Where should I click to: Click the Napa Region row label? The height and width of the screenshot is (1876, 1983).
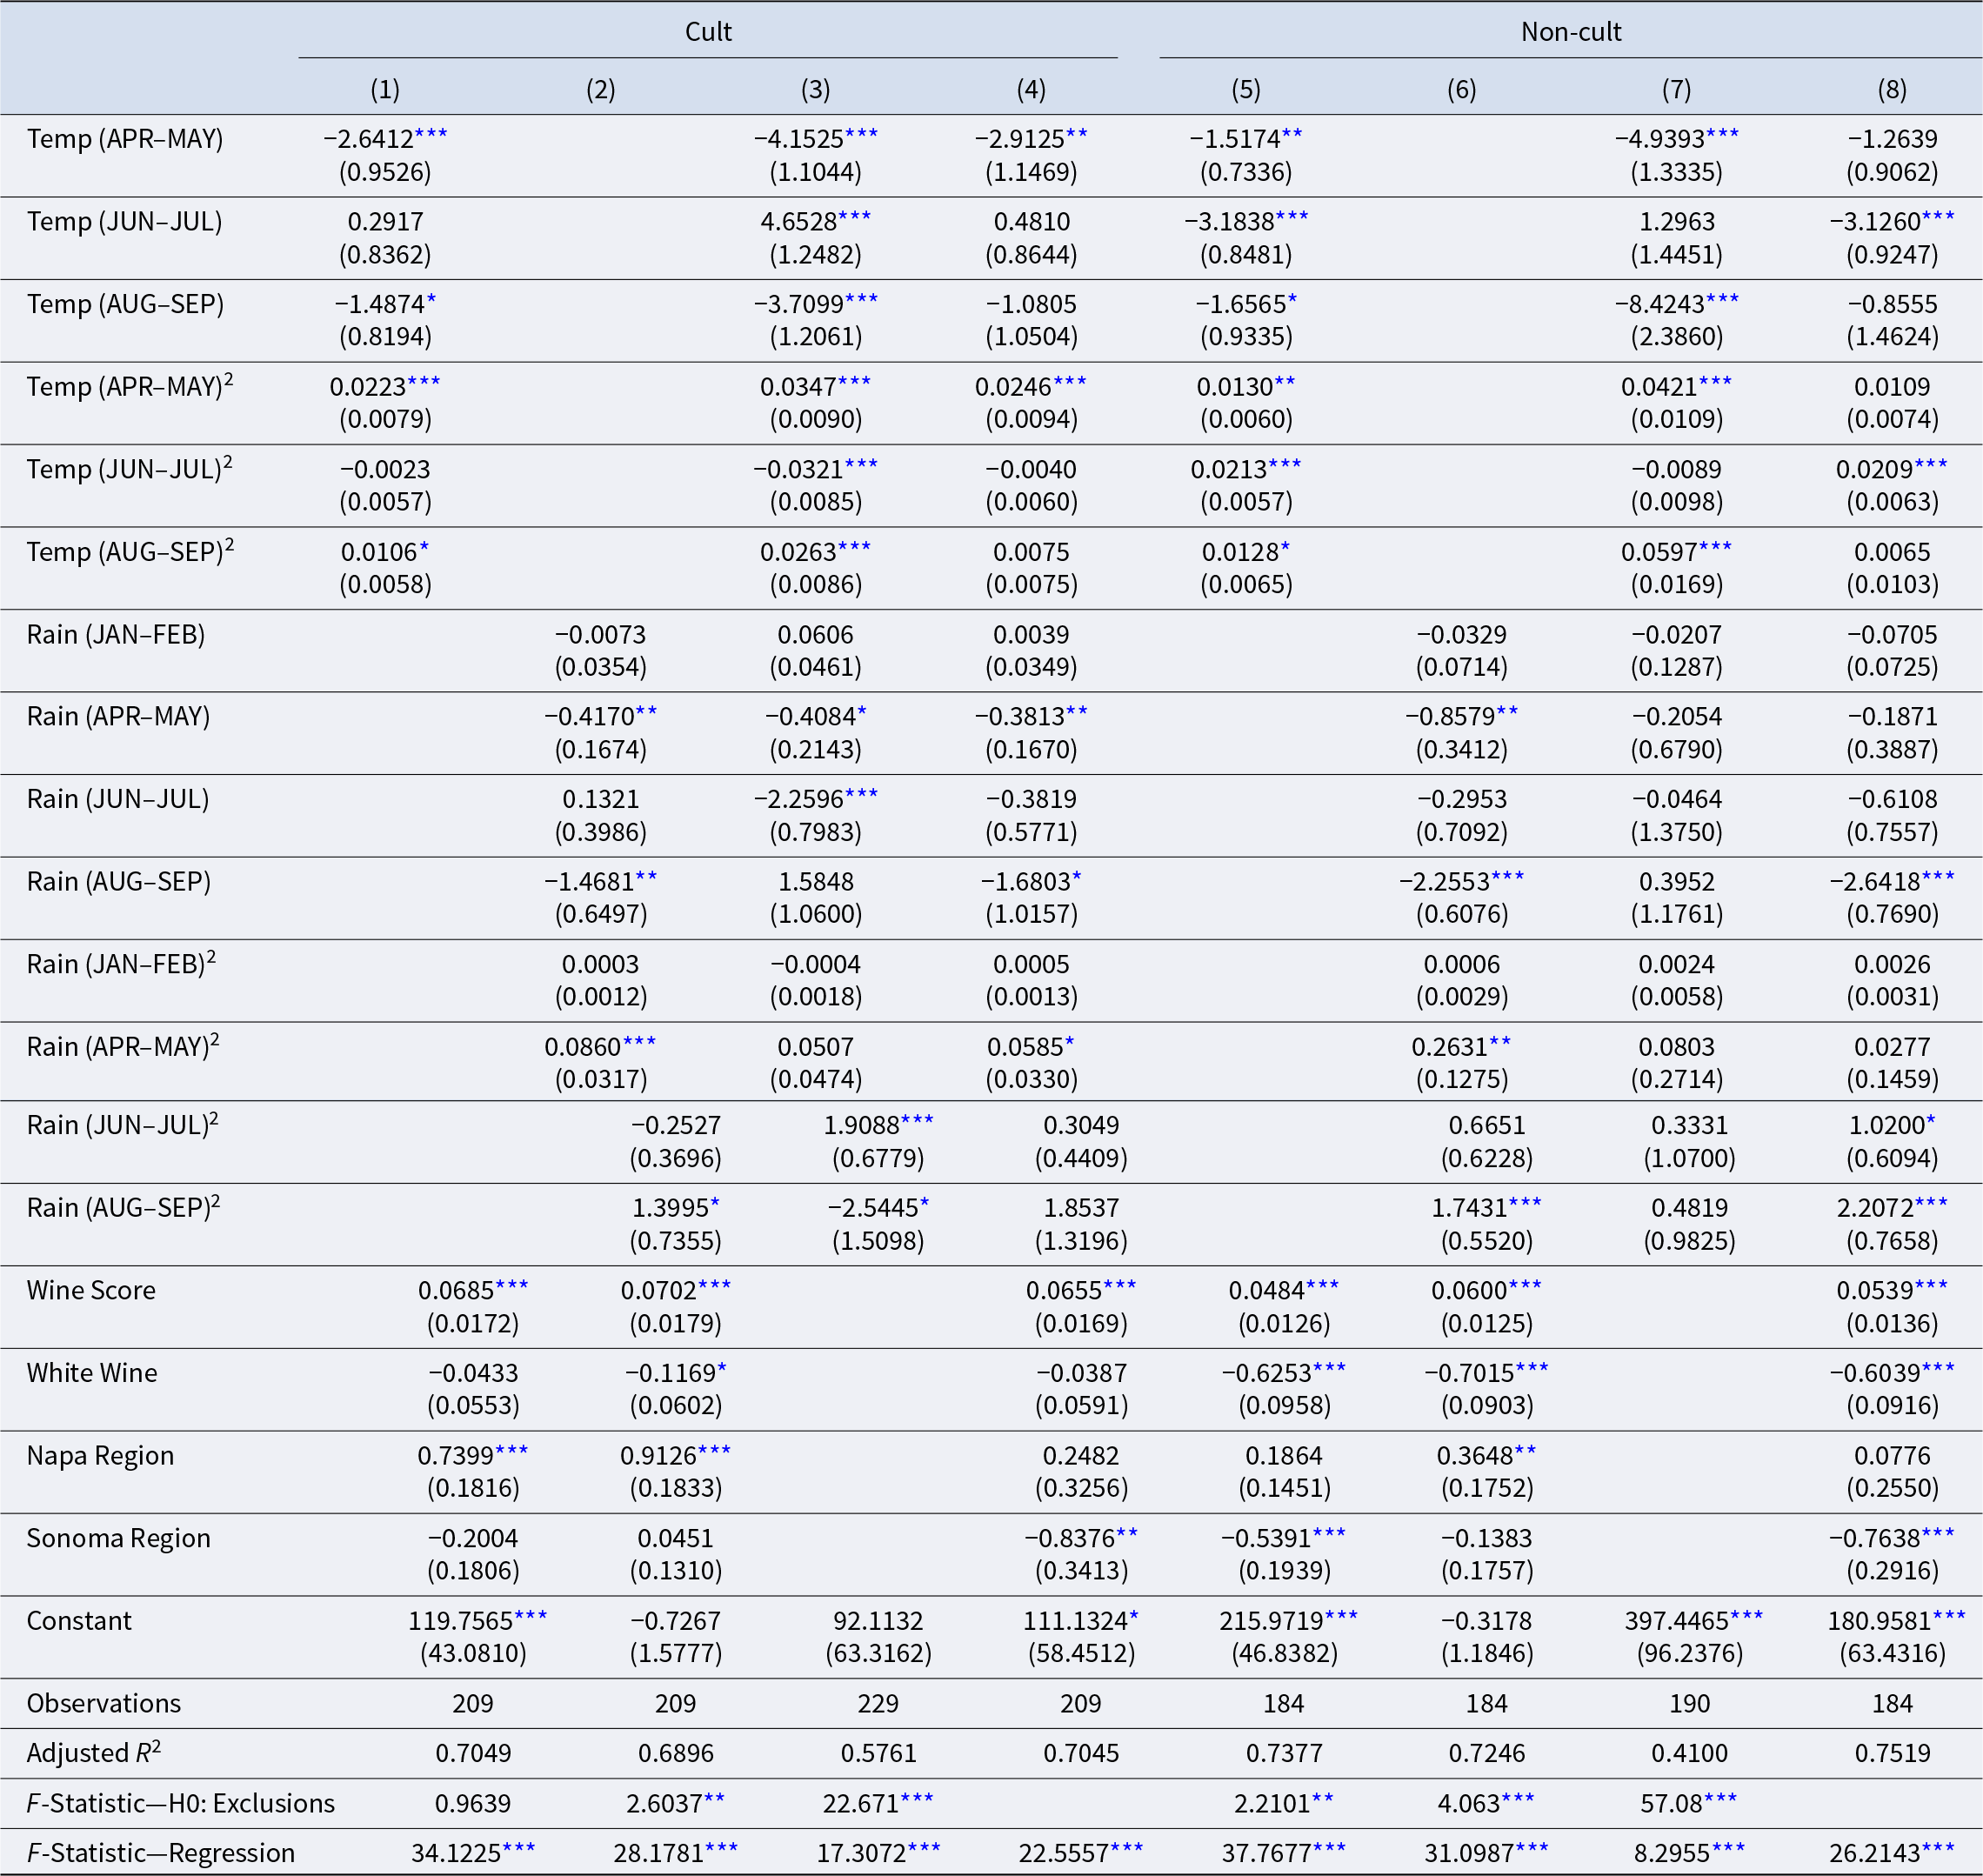tap(100, 1455)
